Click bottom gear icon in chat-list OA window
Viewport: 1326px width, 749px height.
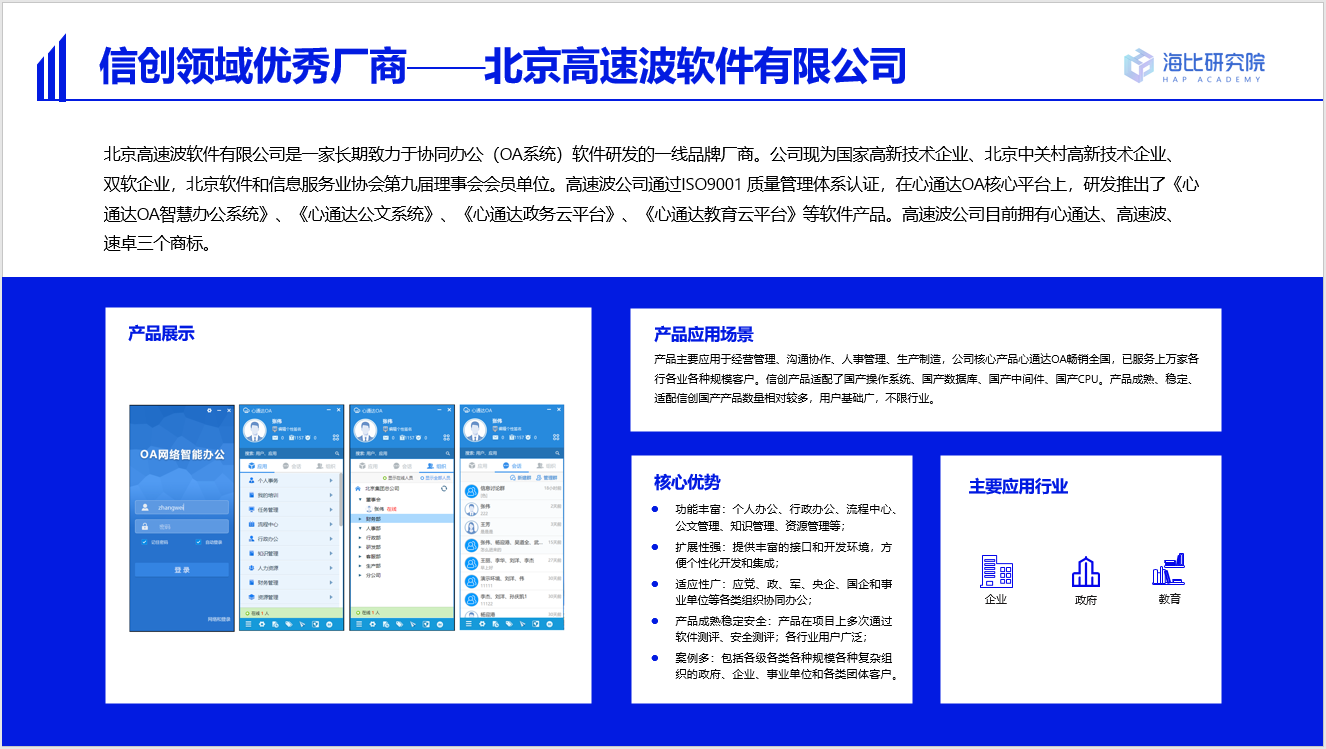click(482, 624)
